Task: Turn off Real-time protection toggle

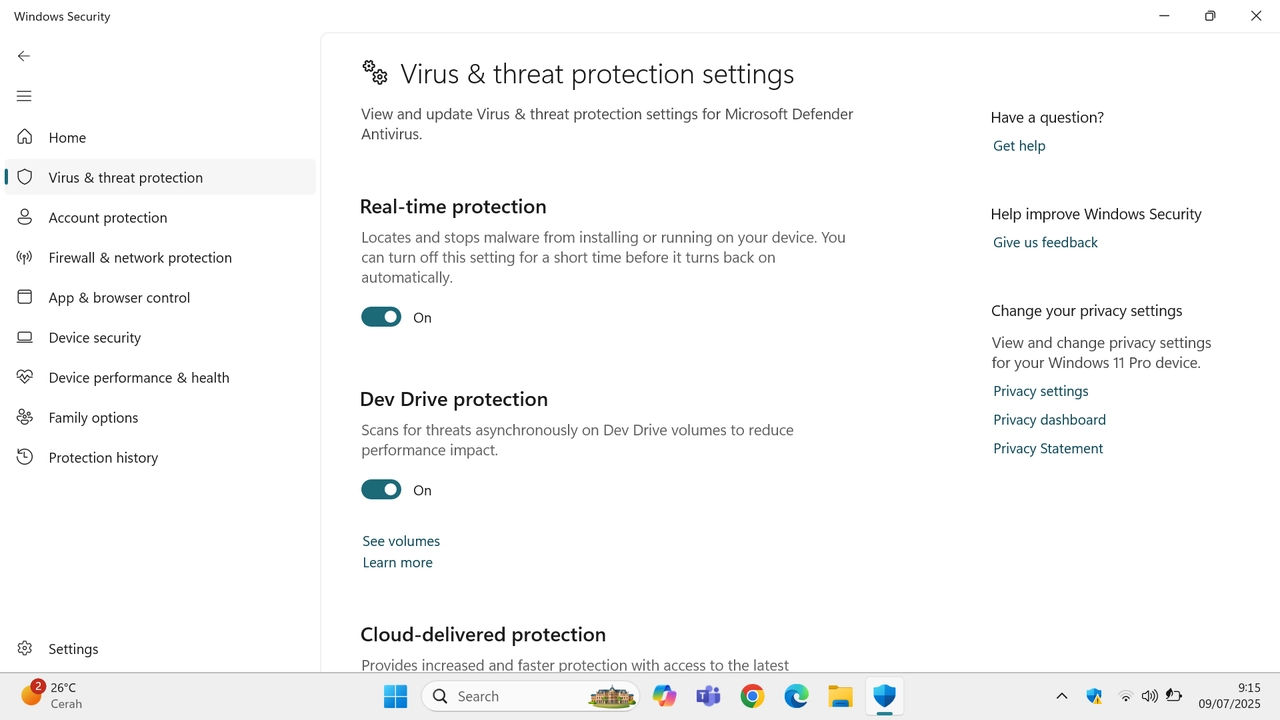Action: pos(381,317)
